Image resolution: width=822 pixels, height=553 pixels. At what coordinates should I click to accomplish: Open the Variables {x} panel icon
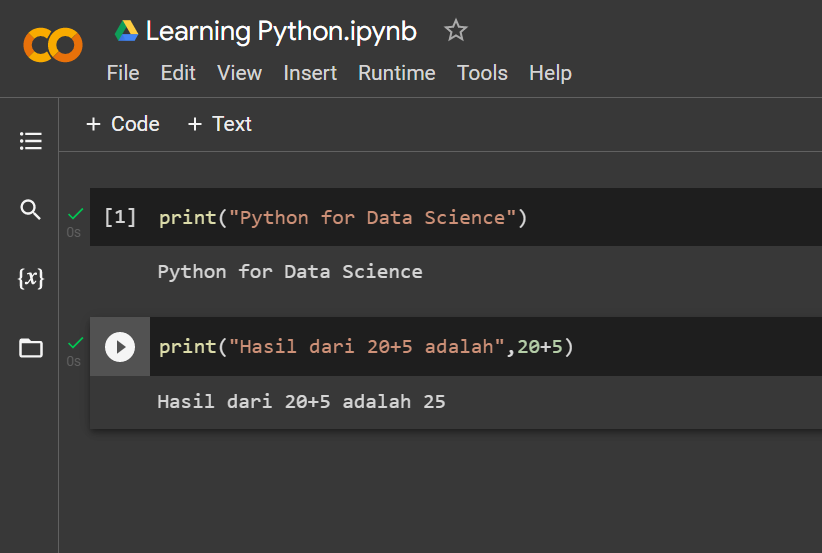[x=30, y=278]
